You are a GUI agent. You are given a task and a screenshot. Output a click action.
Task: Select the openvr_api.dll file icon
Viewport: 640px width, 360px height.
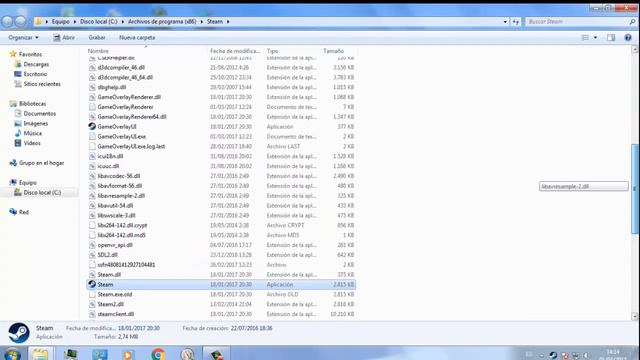(92, 245)
